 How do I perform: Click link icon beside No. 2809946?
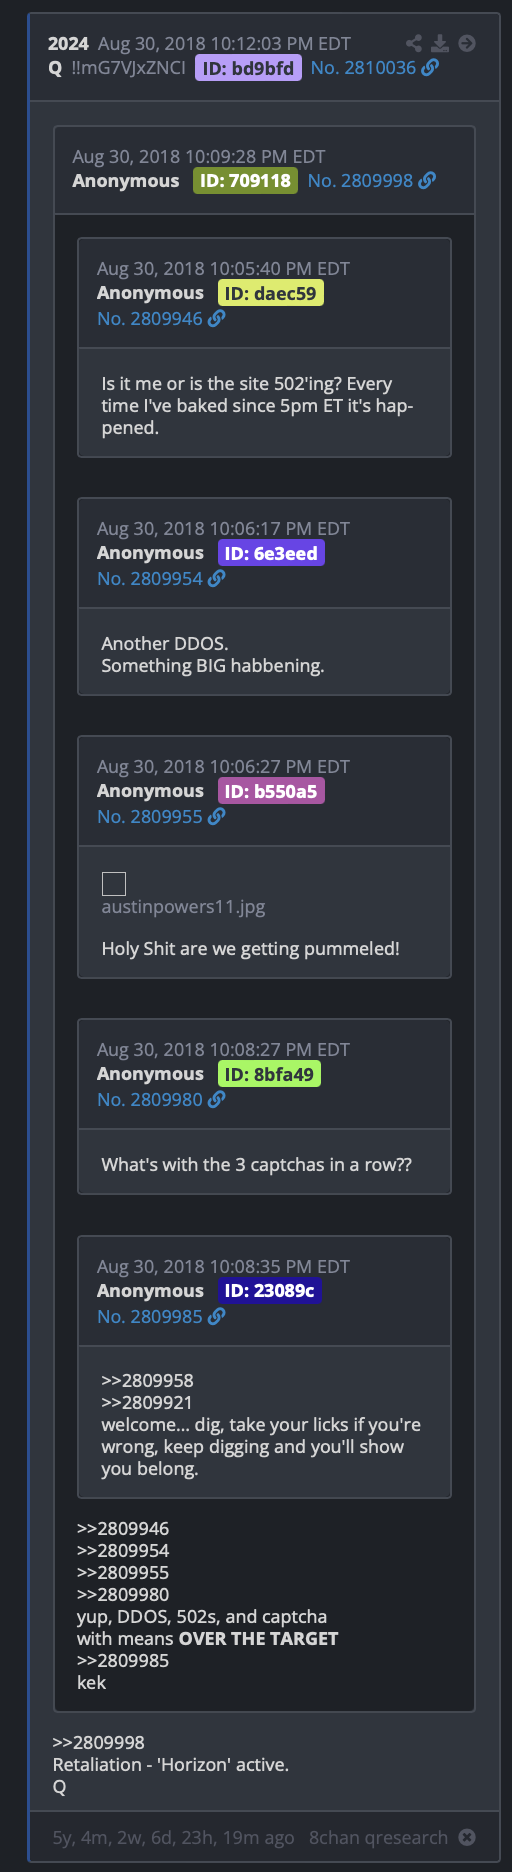tap(217, 318)
